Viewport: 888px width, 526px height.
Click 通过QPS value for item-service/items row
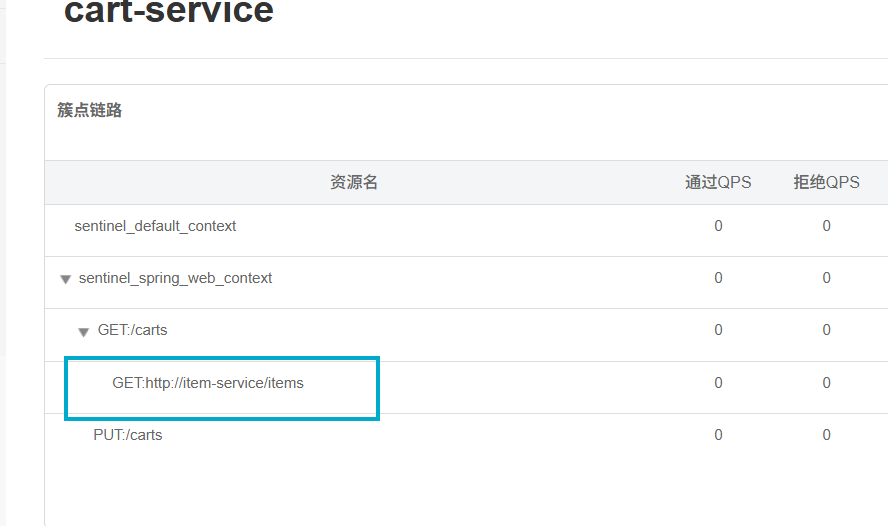tap(718, 383)
